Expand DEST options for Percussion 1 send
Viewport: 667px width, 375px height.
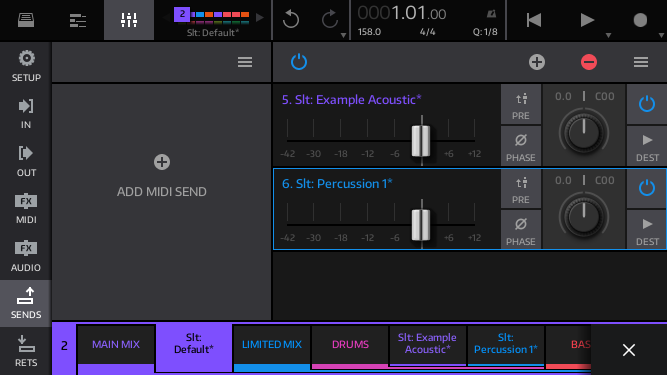(x=647, y=230)
